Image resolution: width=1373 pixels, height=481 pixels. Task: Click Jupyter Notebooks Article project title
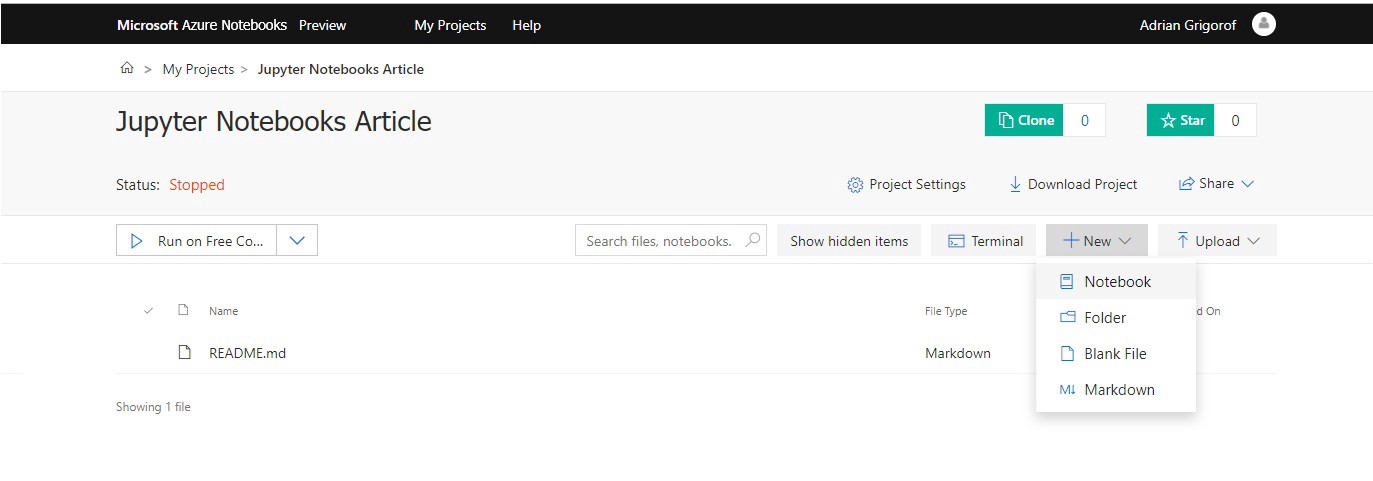point(274,122)
